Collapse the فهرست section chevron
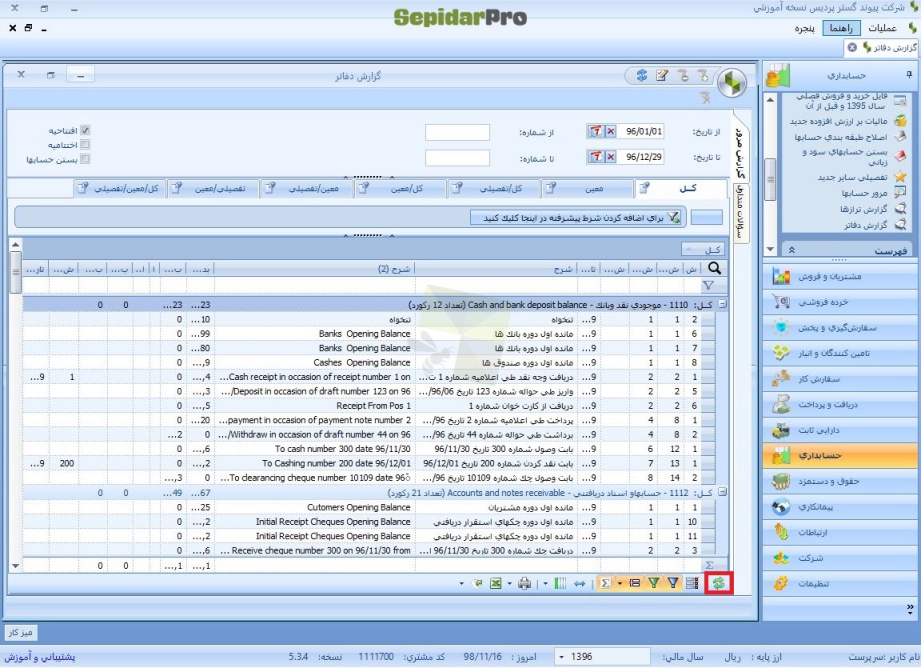921x668 pixels. coord(791,250)
